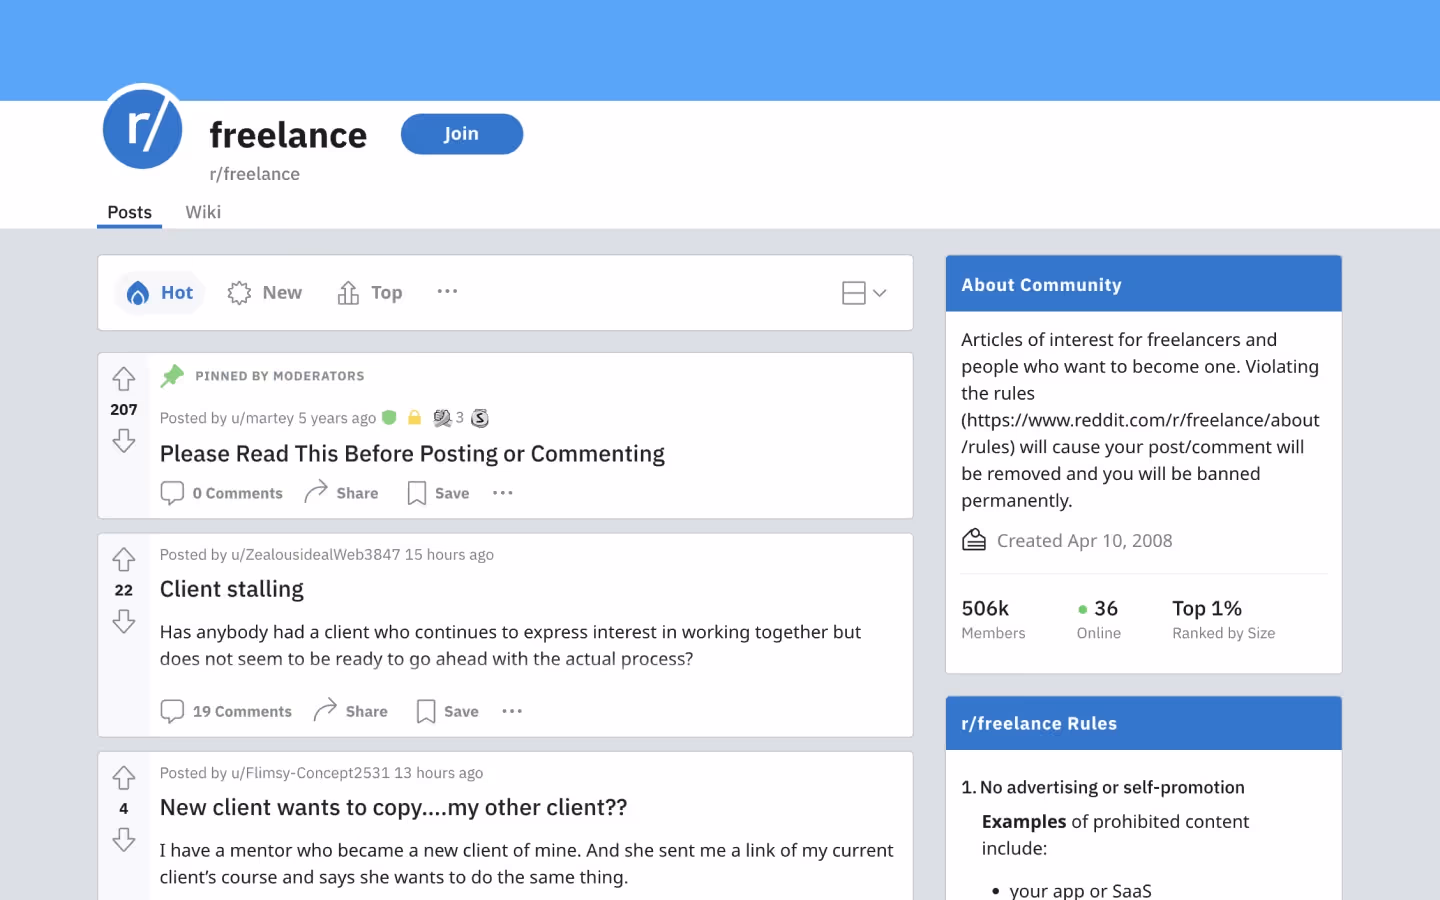
Task: Upvote the pinned moderator post
Action: (x=124, y=379)
